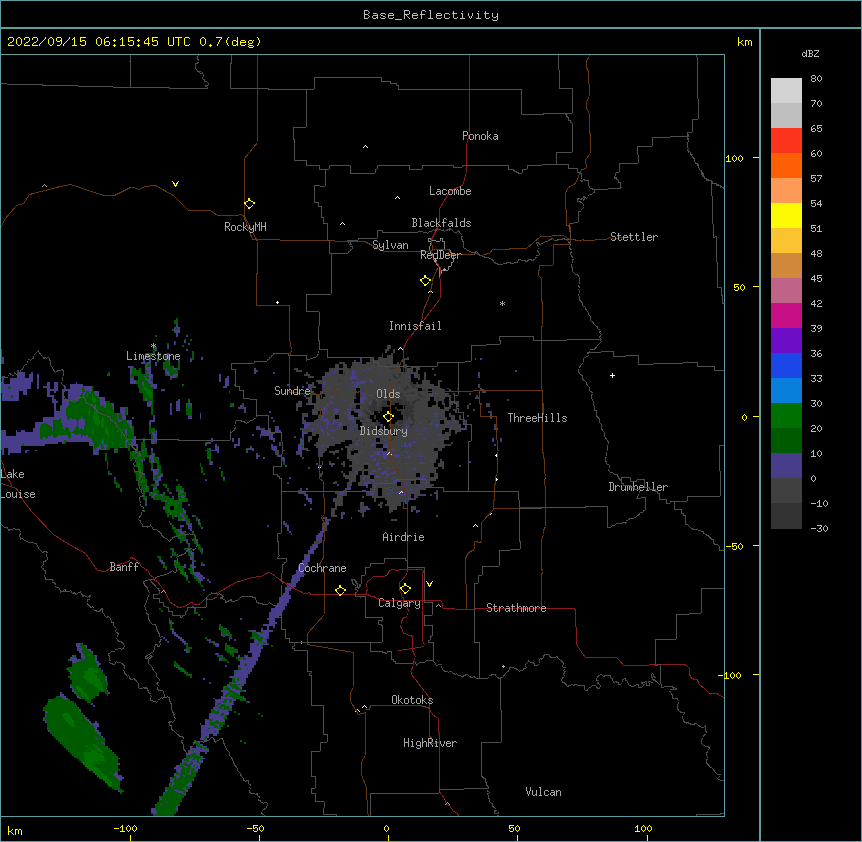Click the yellow V marker northwest of RockyMH
This screenshot has width=862, height=842.
[x=175, y=184]
